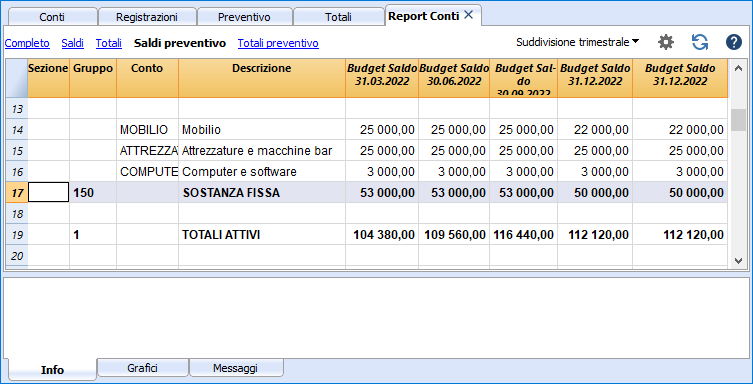Switch to the Registrazioni tab
Screen dimensions: 753x384
point(147,17)
